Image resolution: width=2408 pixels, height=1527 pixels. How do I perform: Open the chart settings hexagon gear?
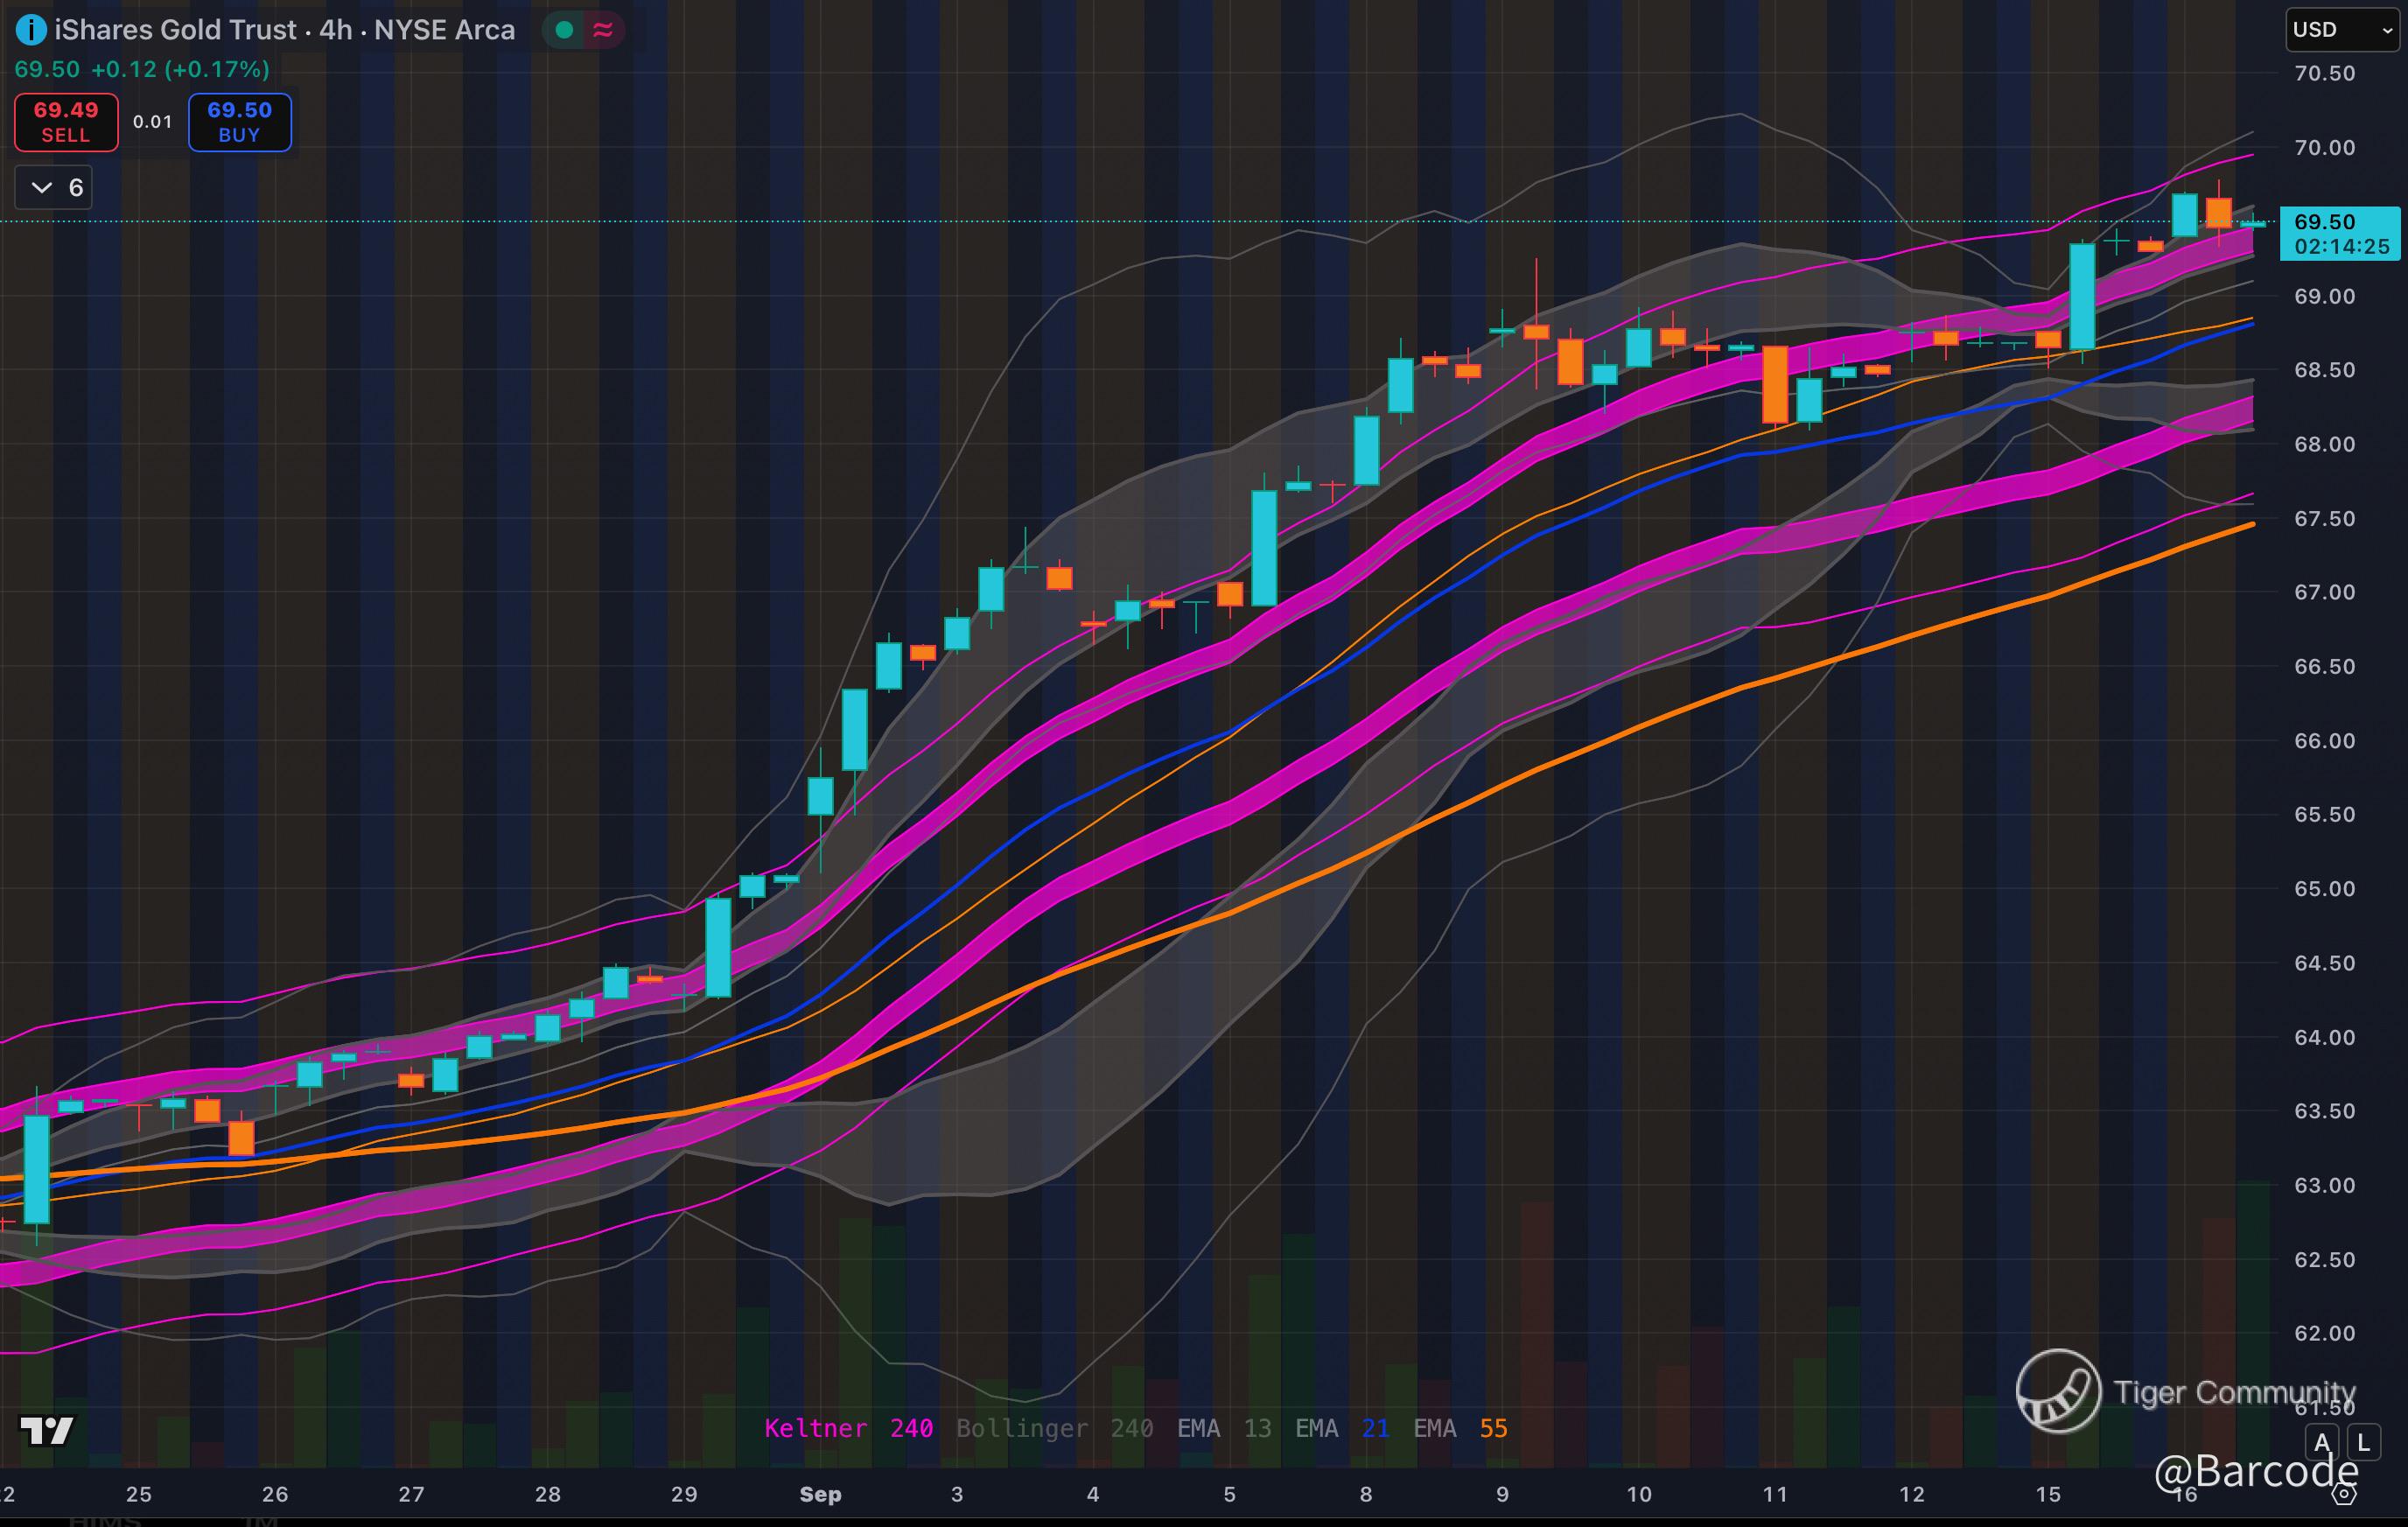(2344, 1495)
